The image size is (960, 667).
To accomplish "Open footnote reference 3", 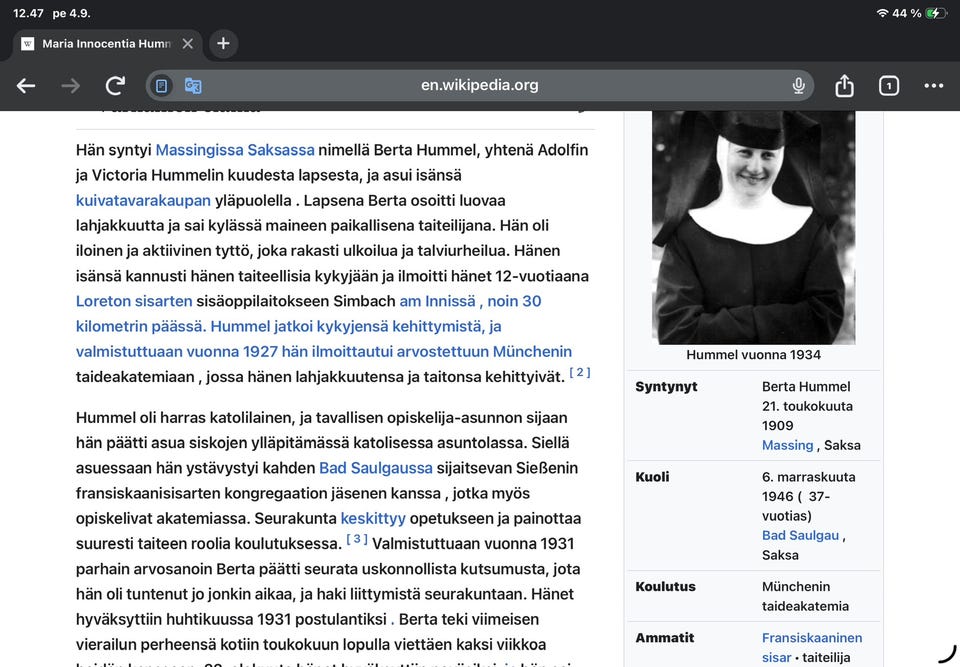I will pos(357,539).
